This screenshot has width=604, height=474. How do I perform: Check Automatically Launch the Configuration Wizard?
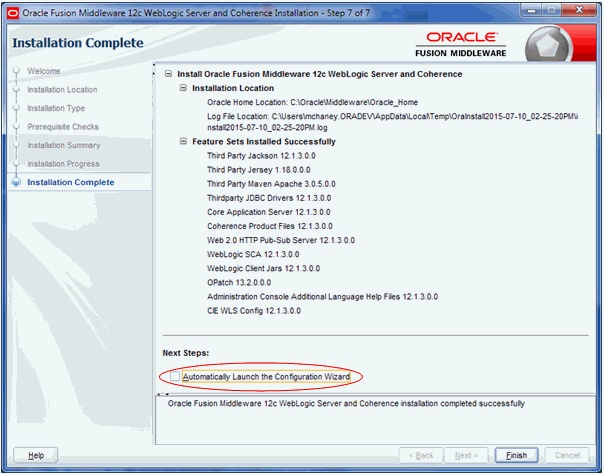[x=175, y=377]
